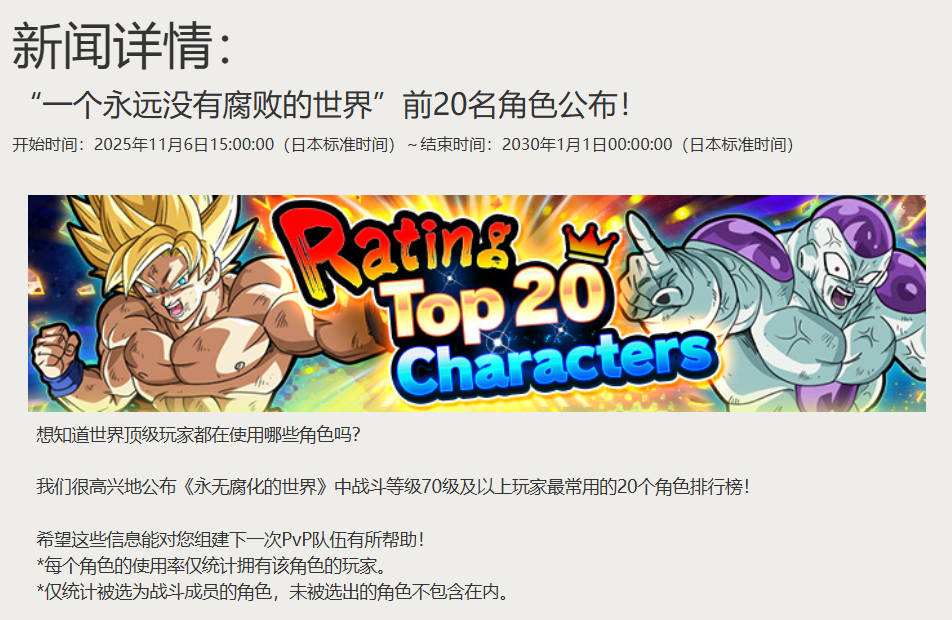Click Goku's clenched fist with blue wristband
Image resolution: width=952 pixels, height=620 pixels.
[56, 358]
